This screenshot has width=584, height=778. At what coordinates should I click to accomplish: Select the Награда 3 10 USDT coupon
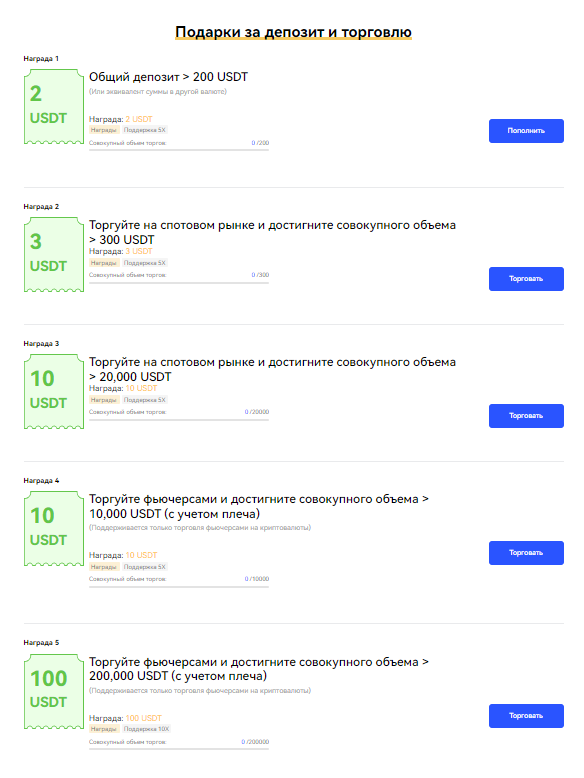pos(54,391)
